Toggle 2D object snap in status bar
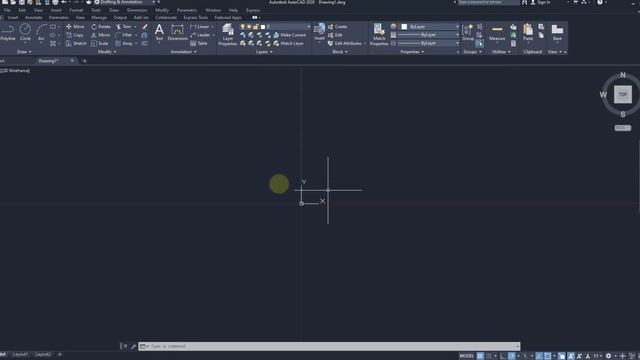This screenshot has width=640, height=360. click(x=547, y=356)
